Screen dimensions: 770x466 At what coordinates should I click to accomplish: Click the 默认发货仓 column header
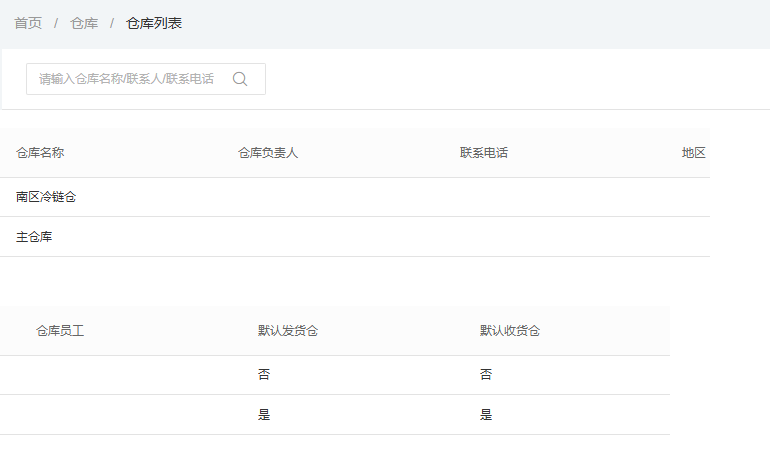point(288,330)
